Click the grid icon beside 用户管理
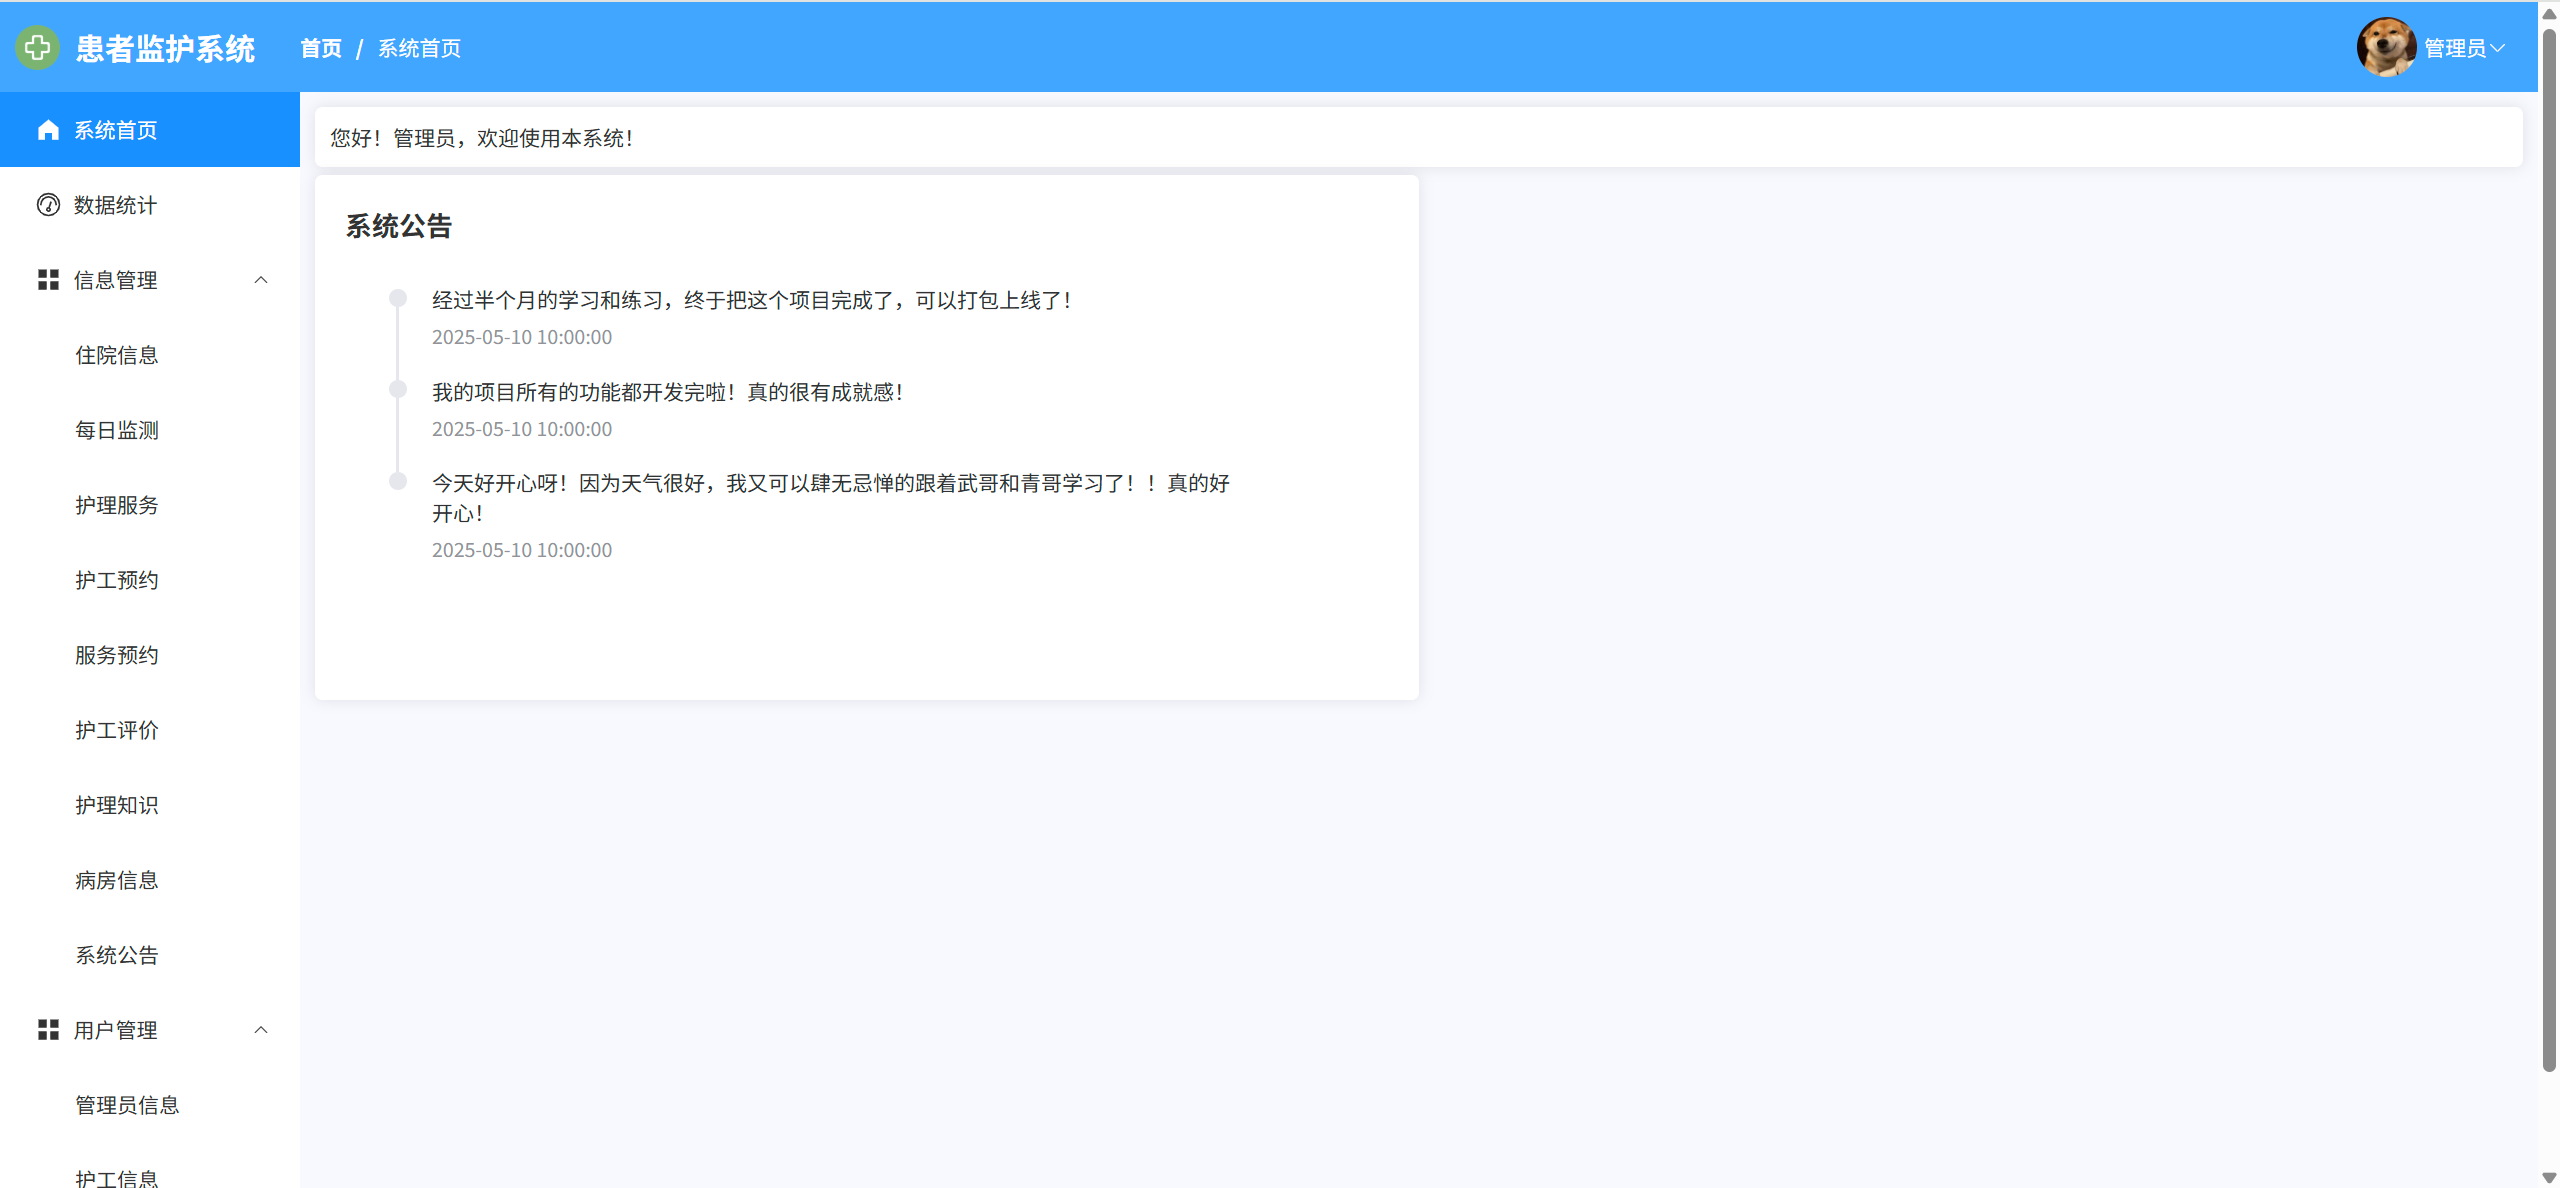Image resolution: width=2560 pixels, height=1188 pixels. pyautogui.click(x=48, y=1030)
